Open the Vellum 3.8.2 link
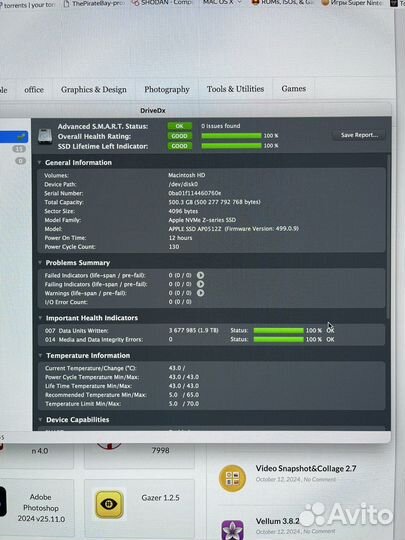 coord(278,521)
